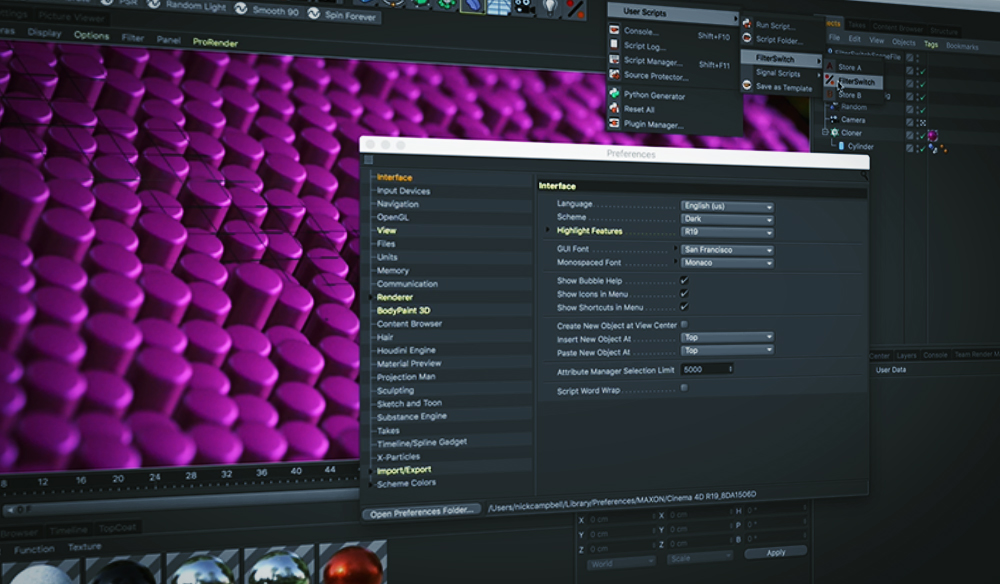
Task: Click the Reset All icon
Action: tap(614, 108)
